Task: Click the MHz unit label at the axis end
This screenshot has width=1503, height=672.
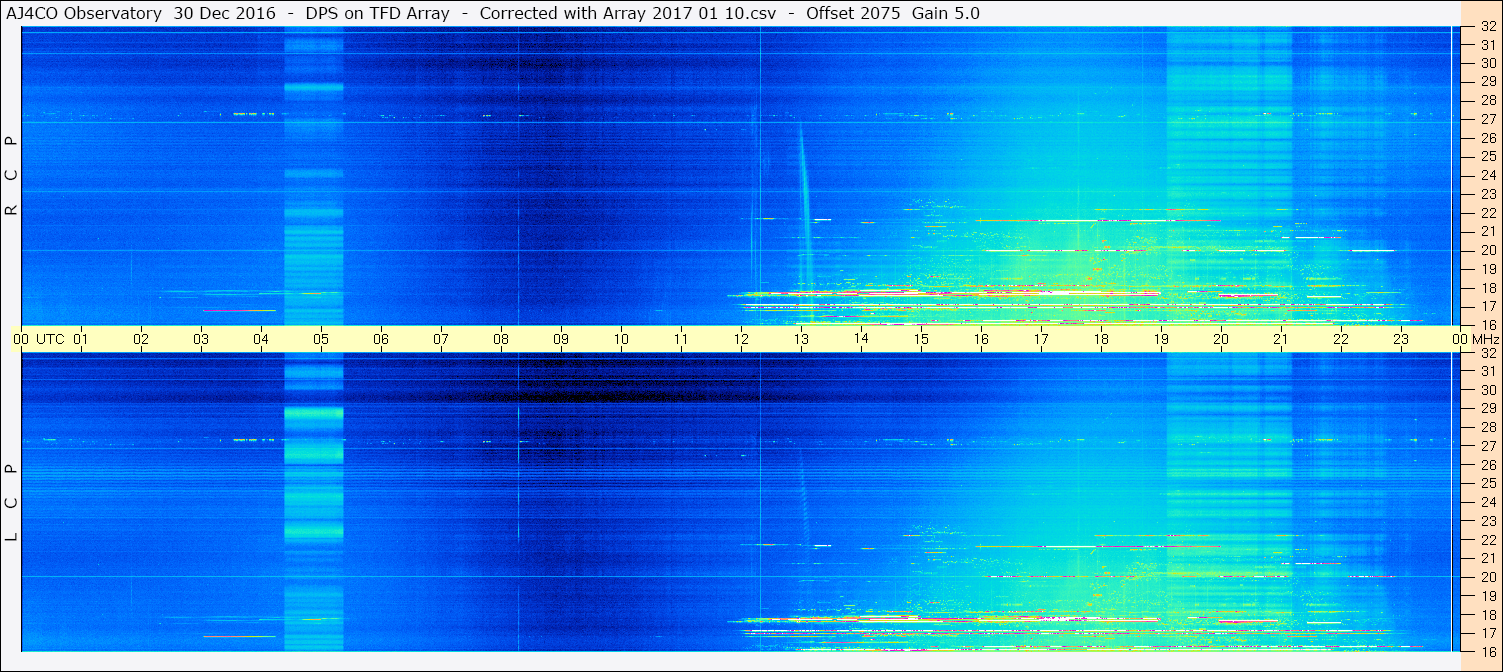Action: [1480, 339]
